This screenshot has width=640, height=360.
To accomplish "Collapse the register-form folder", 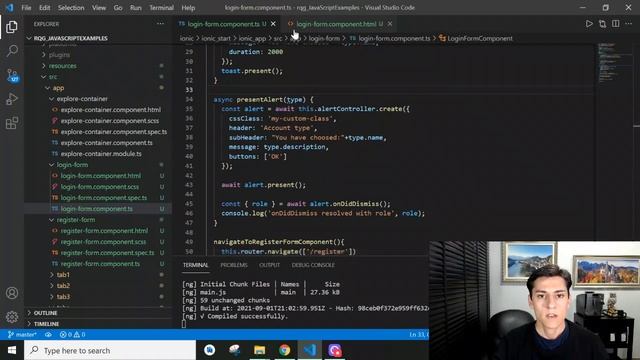I will click(98, 220).
